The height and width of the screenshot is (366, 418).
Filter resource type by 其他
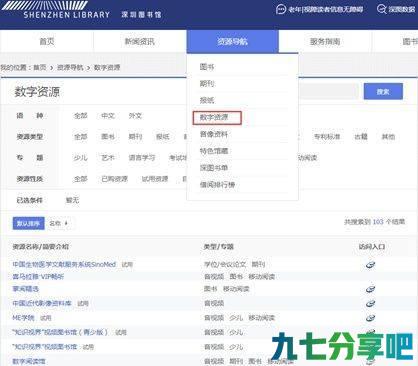coord(388,137)
